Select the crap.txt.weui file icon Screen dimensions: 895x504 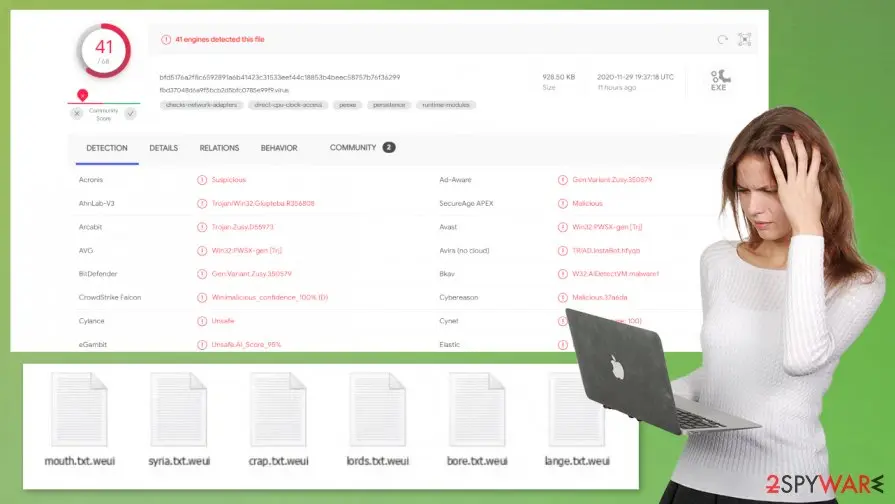click(278, 409)
